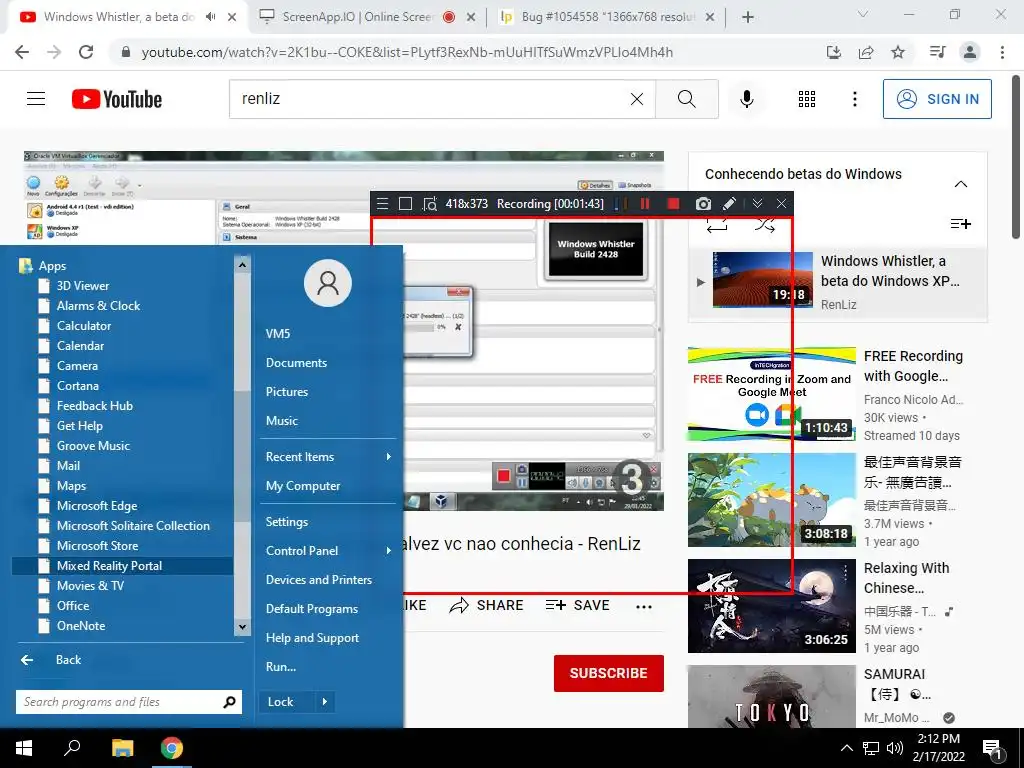
Task: Open YouTube settings three-dot menu
Action: (854, 99)
